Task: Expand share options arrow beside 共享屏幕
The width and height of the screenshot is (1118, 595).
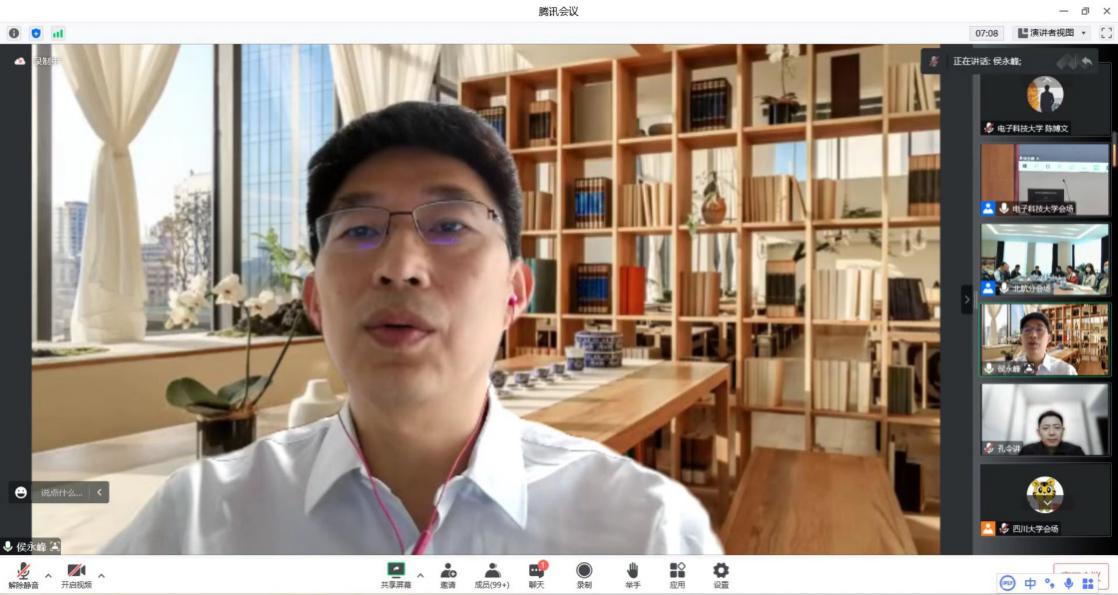Action: pos(420,575)
